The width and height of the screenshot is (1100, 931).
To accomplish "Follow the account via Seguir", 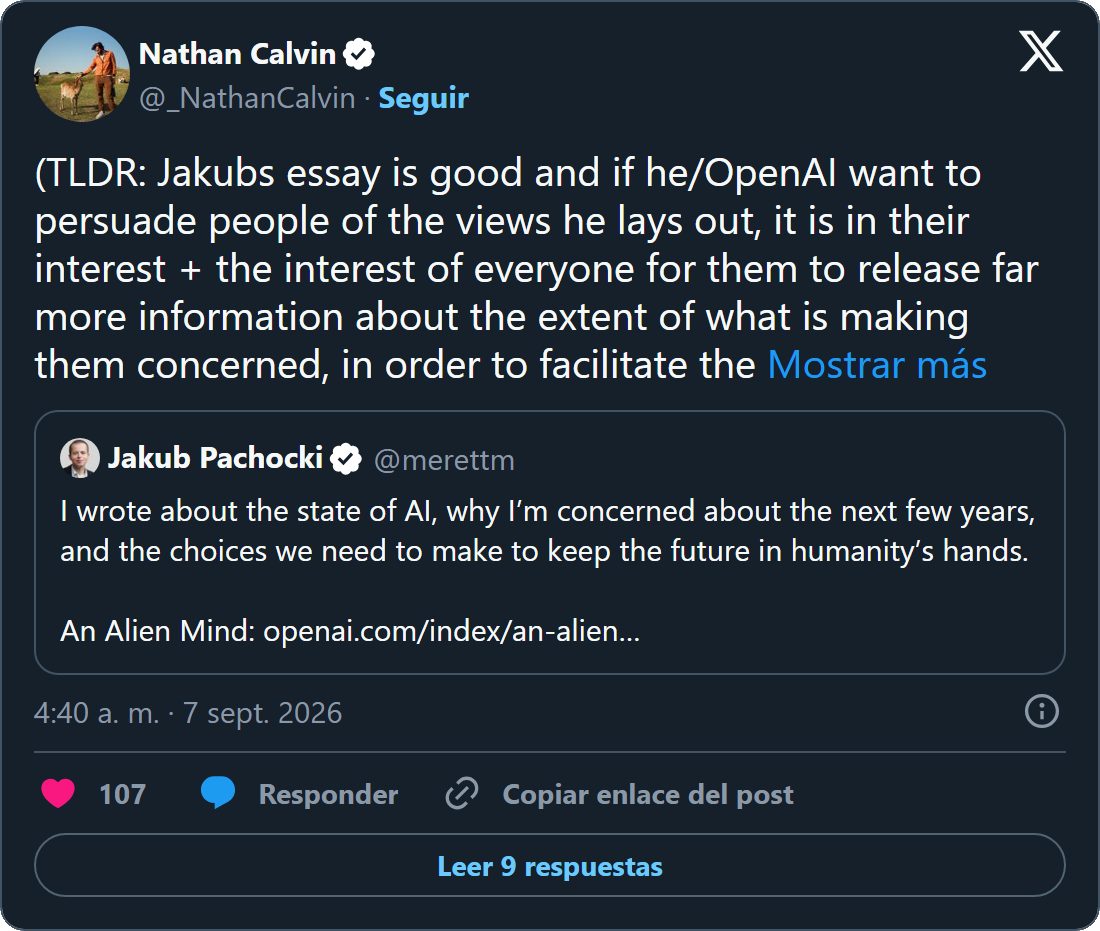I will (x=423, y=98).
